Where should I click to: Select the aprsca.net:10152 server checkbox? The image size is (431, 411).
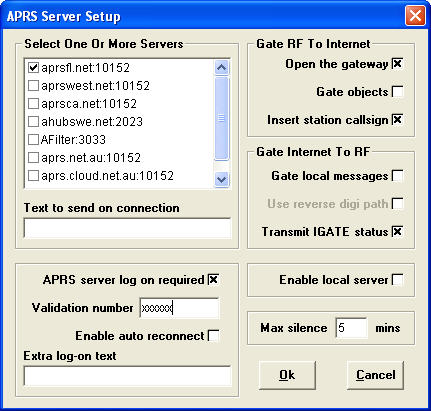tap(33, 104)
